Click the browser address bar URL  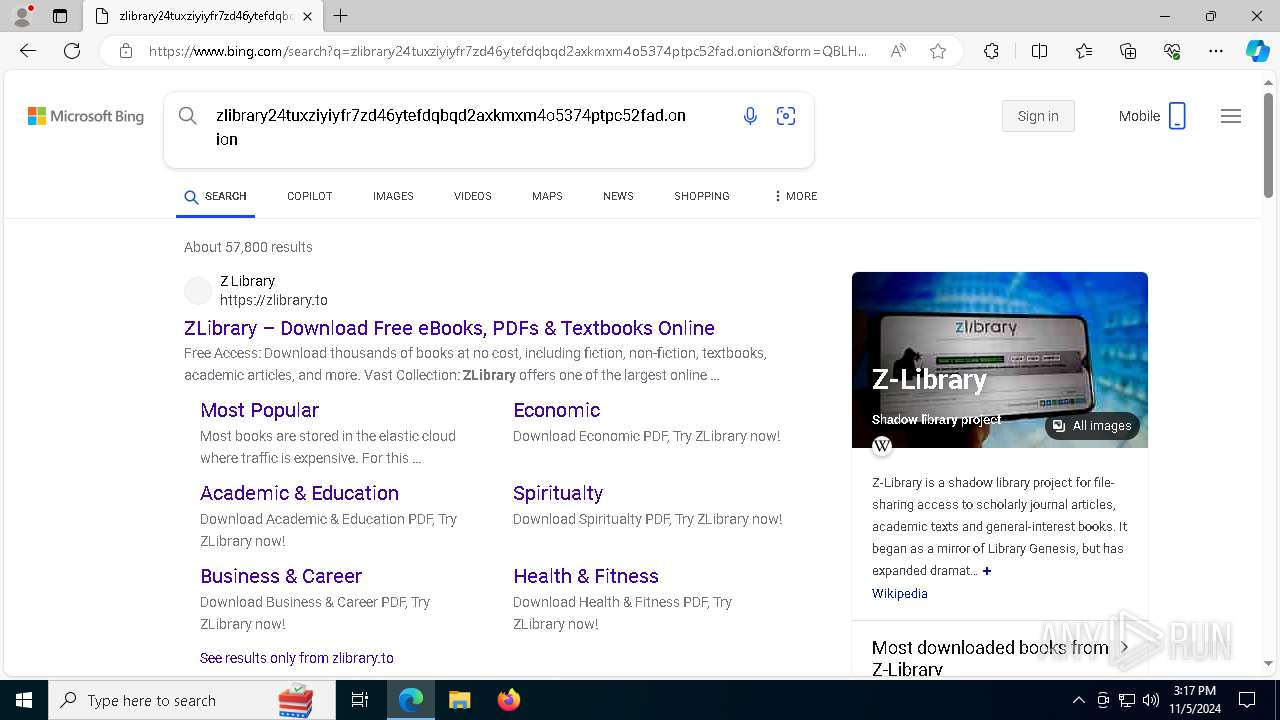[508, 51]
